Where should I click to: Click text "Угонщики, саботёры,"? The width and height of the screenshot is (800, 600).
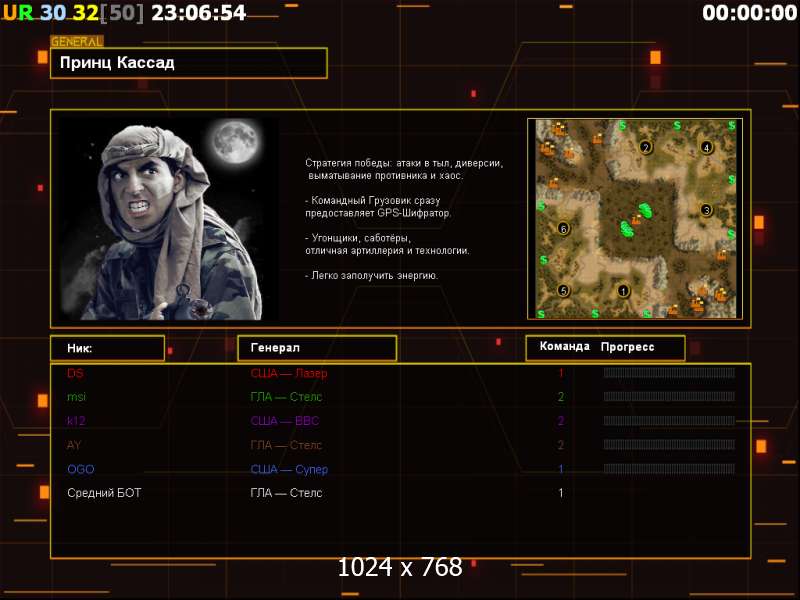tap(361, 238)
